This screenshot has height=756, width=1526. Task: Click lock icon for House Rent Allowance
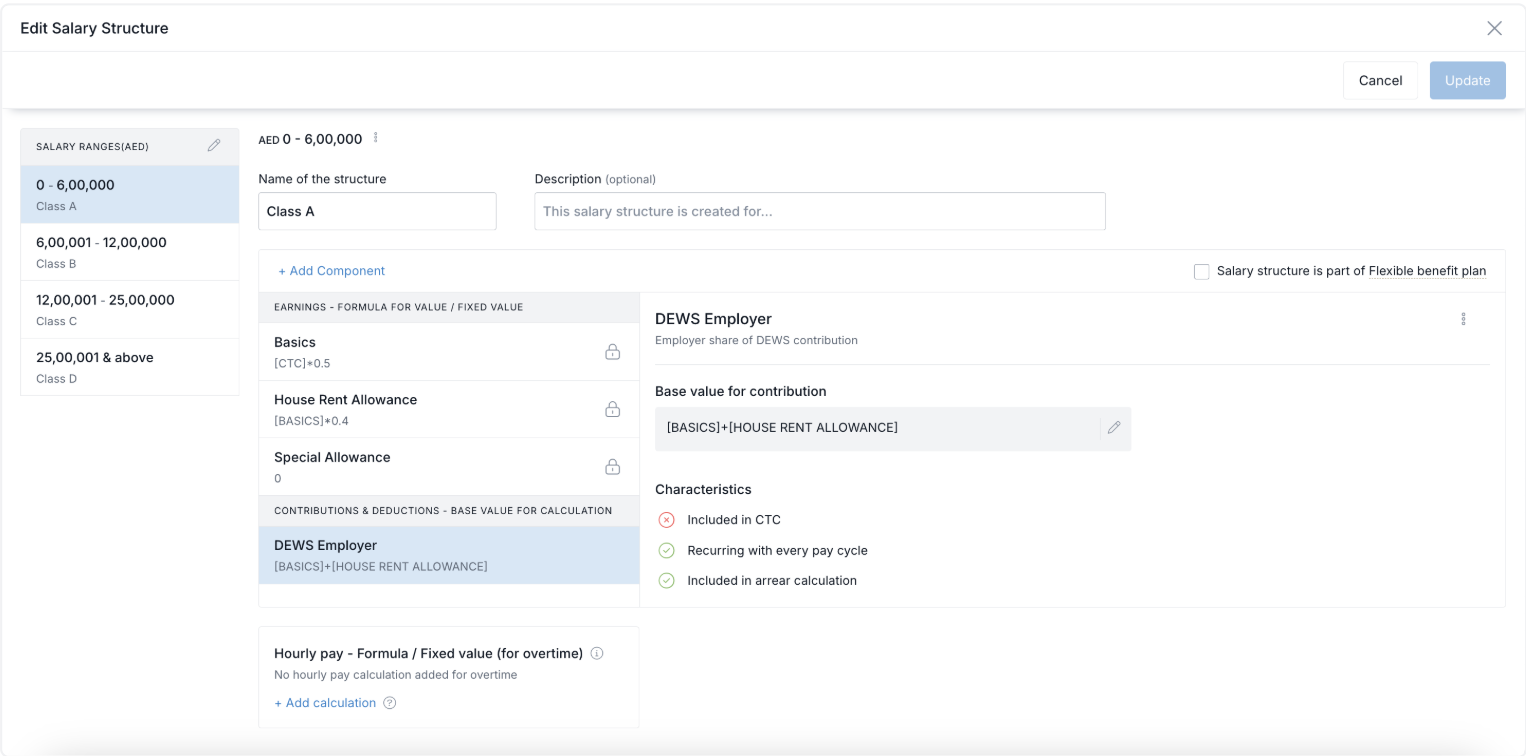coord(612,409)
